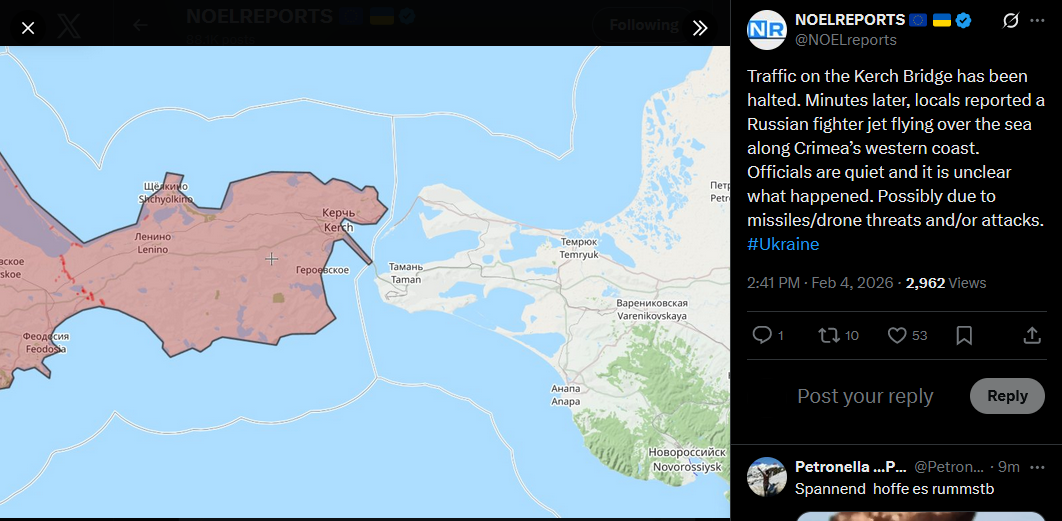The image size is (1062, 521).
Task: Click the crosshair marker on the map
Action: tap(272, 258)
